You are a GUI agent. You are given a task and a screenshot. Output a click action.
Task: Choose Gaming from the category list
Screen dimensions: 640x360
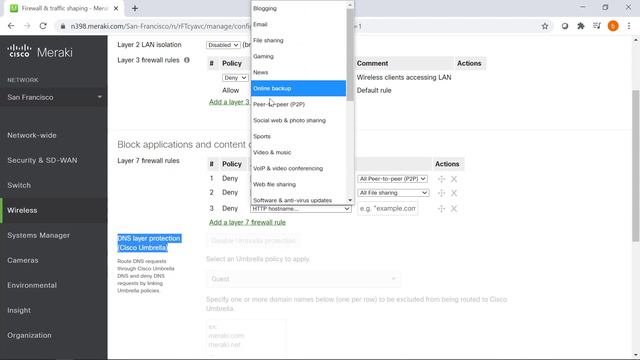click(x=298, y=56)
